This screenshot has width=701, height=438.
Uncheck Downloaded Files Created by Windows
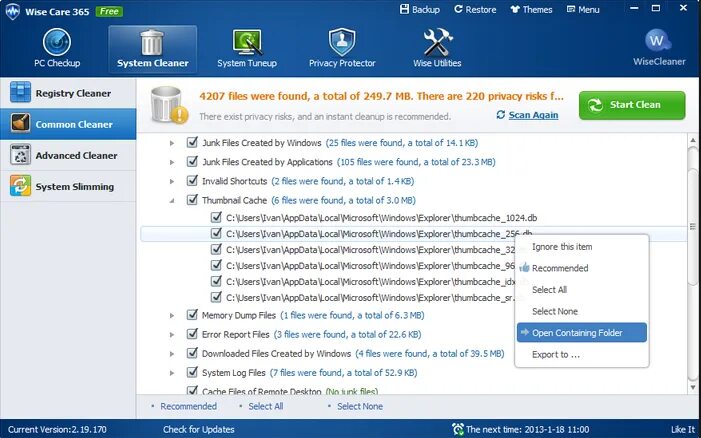(x=192, y=354)
